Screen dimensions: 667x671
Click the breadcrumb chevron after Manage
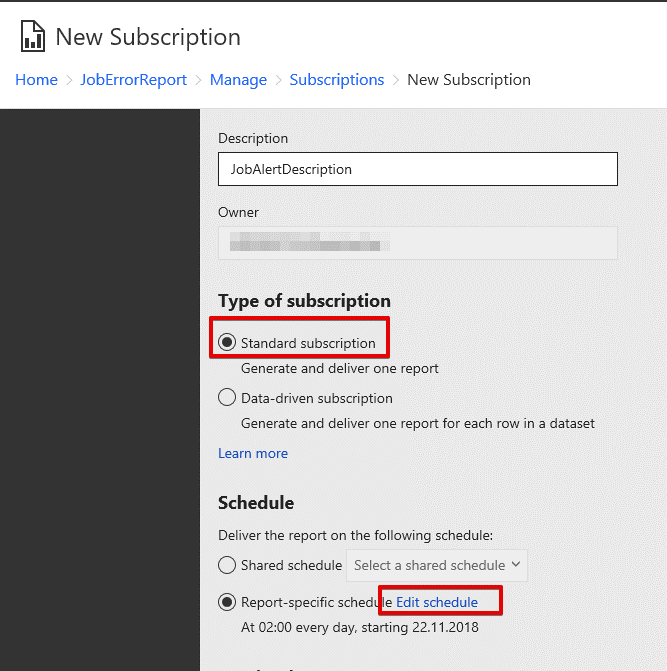tap(278, 80)
